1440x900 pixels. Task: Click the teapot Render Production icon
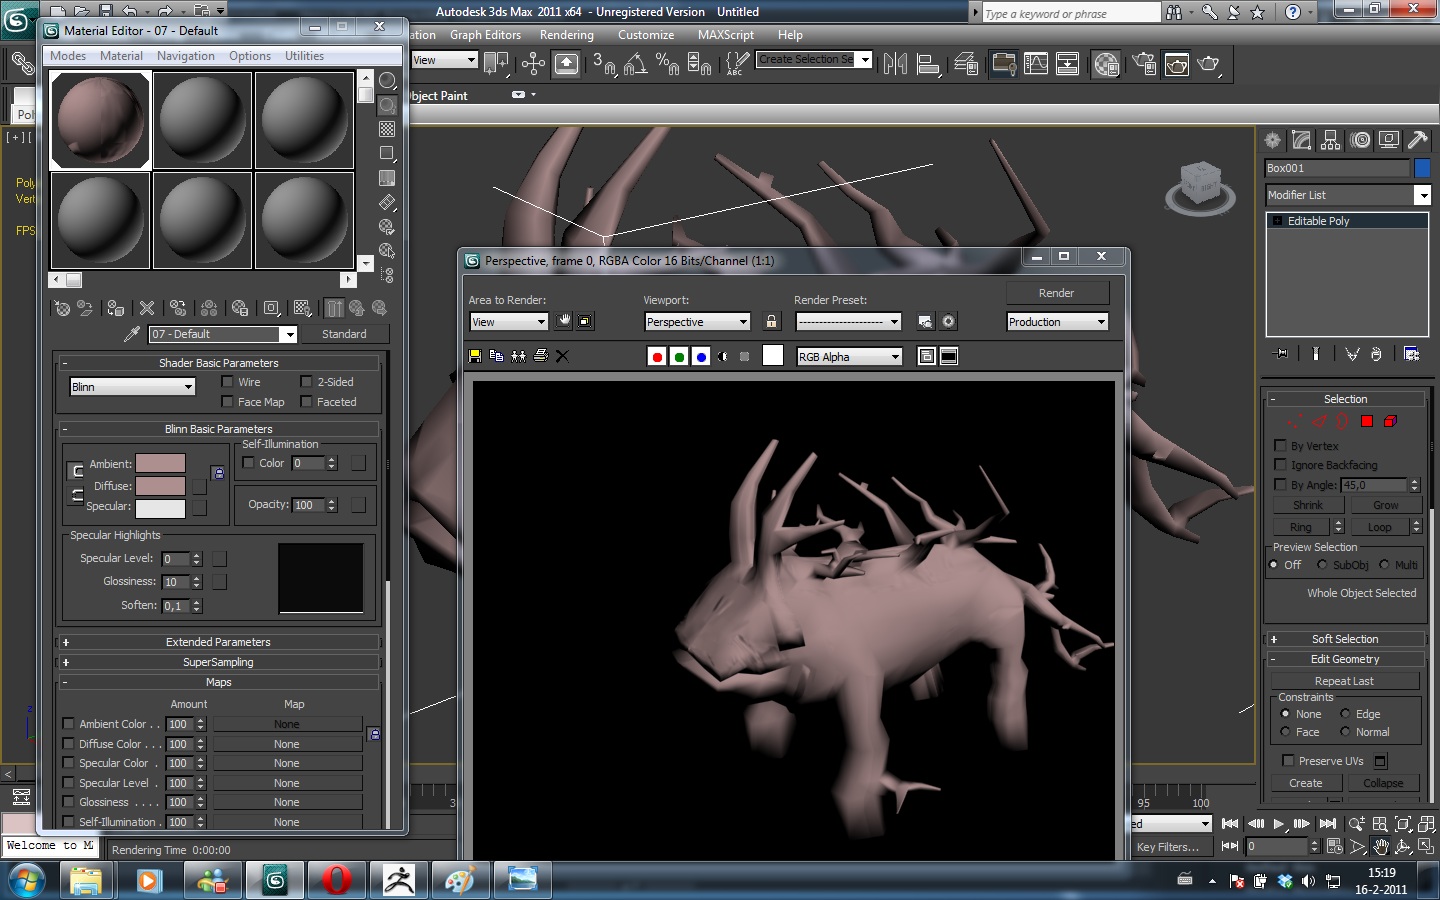tap(1209, 64)
